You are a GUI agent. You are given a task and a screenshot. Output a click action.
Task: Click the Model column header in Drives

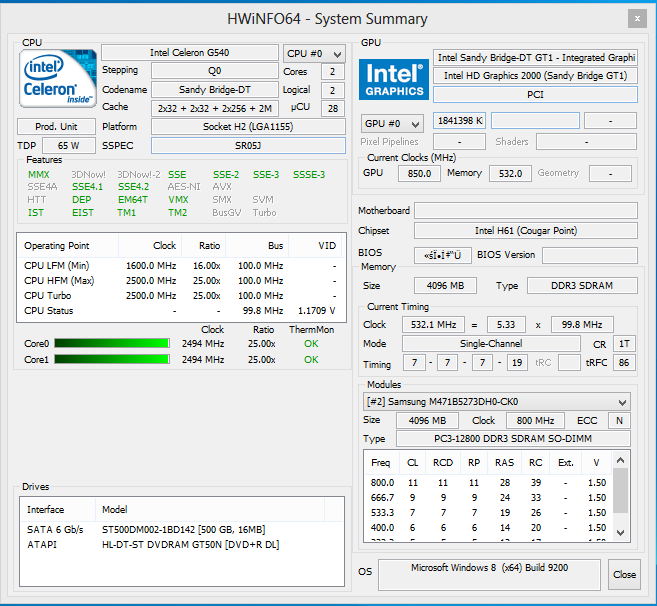(x=115, y=509)
